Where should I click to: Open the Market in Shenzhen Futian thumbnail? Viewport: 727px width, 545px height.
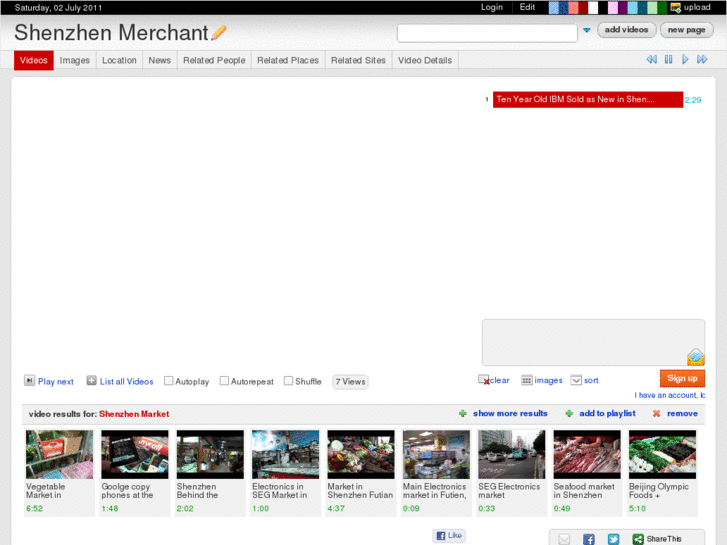coord(361,455)
